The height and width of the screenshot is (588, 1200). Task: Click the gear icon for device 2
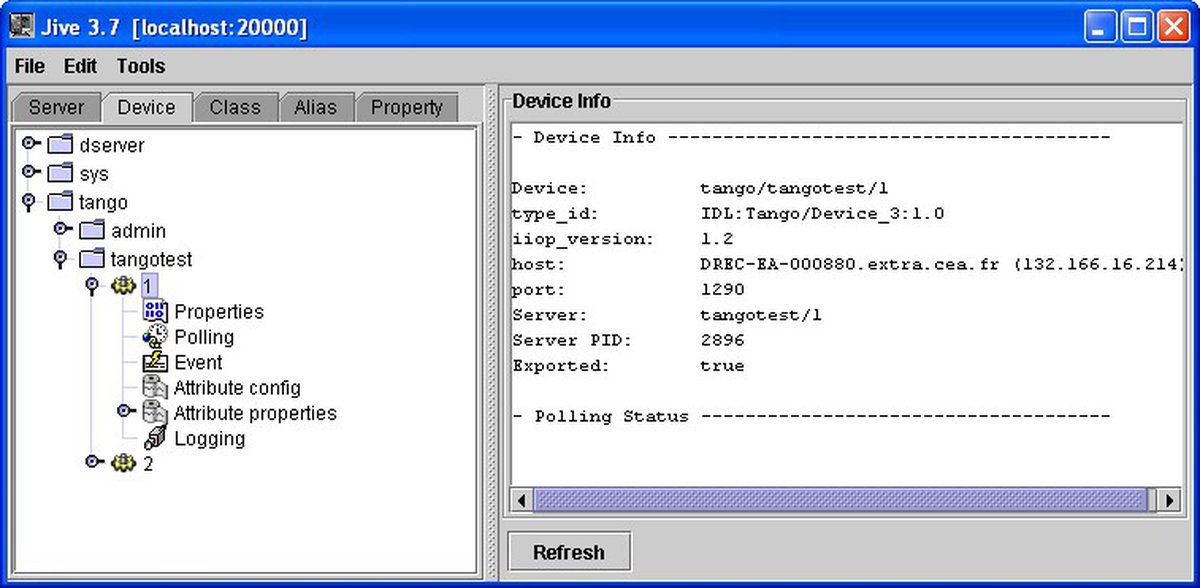tap(123, 462)
